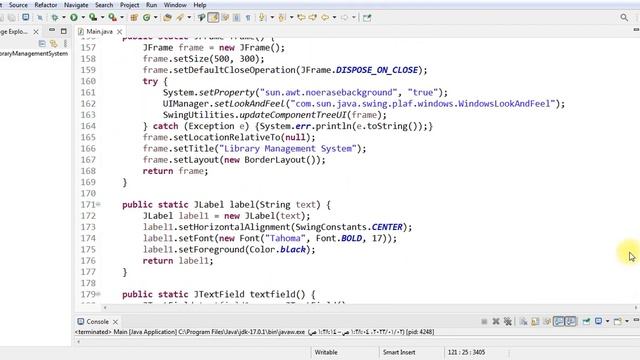Open External Tools dropdown arrow
The height and width of the screenshot is (360, 640).
(x=122, y=18)
